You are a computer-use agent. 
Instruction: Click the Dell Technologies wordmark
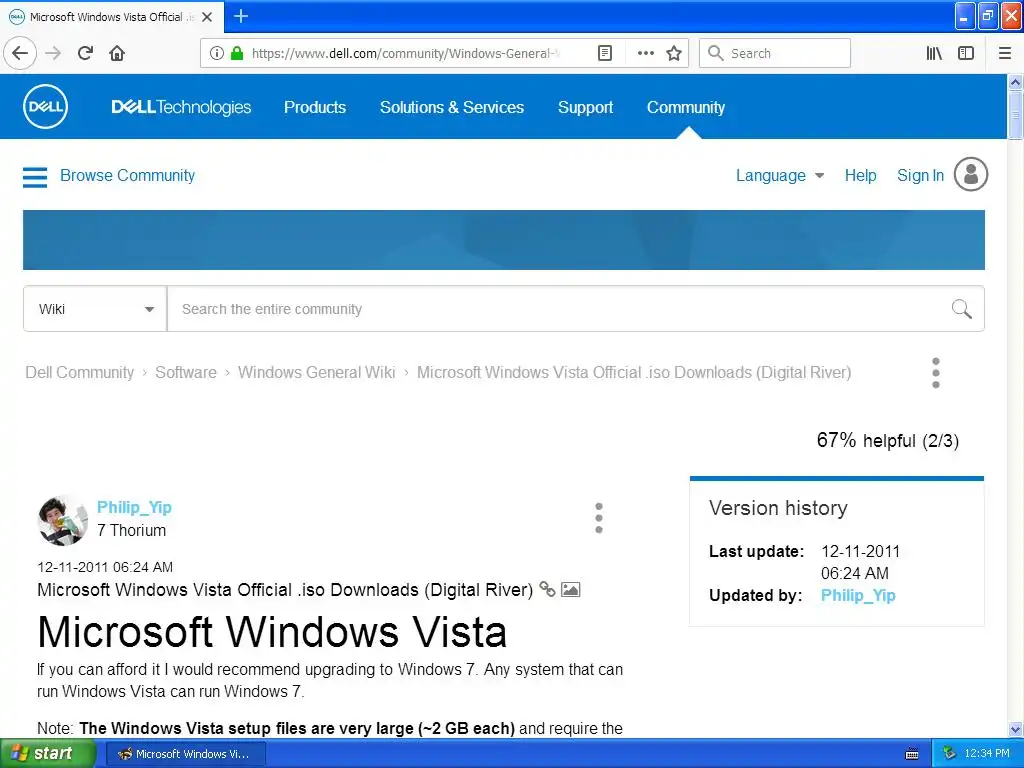(181, 107)
